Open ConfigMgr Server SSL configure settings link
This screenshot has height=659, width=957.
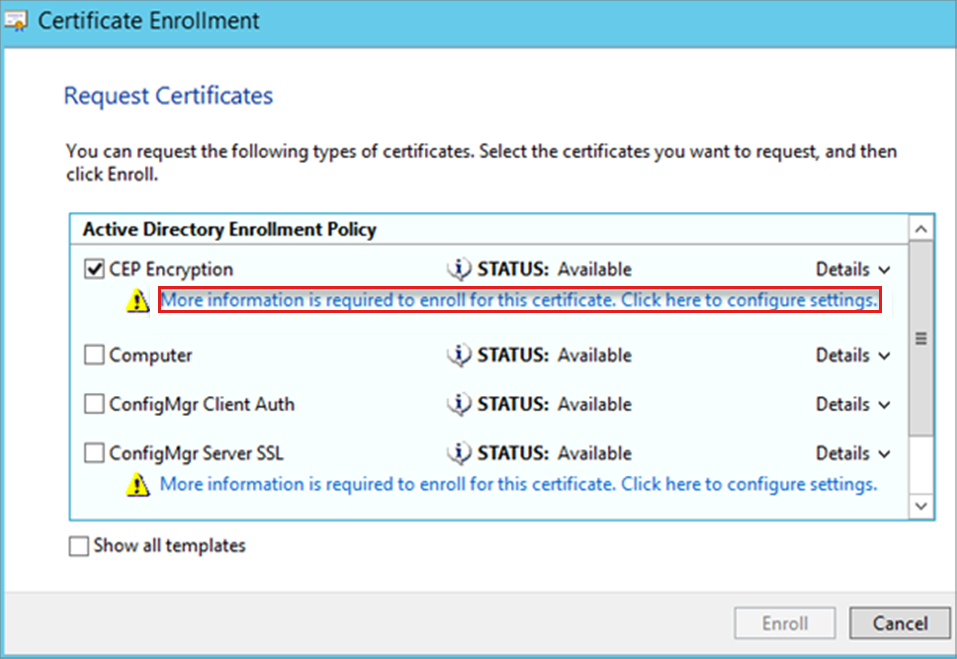click(519, 484)
